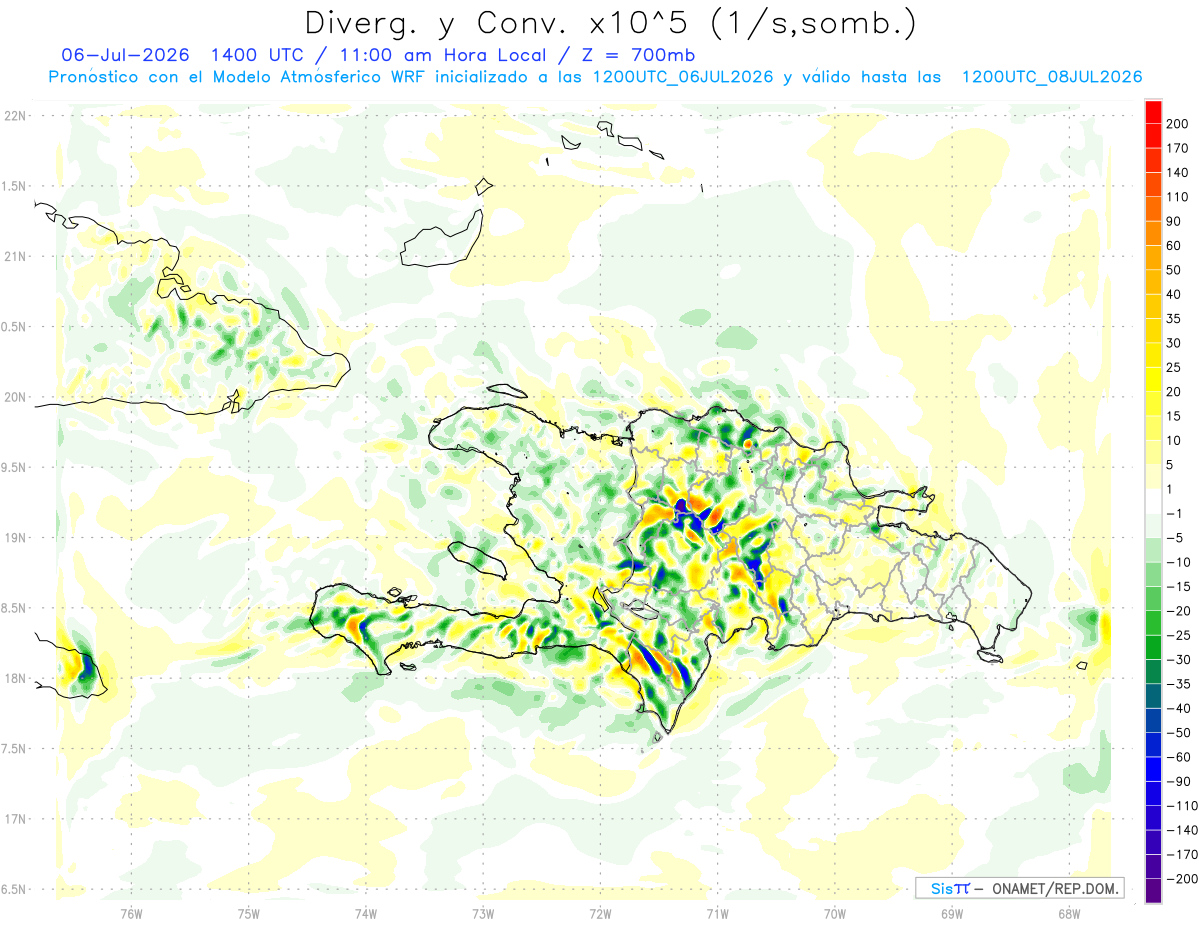
Task: Click the colorbar value '-40'
Action: [x=1178, y=708]
